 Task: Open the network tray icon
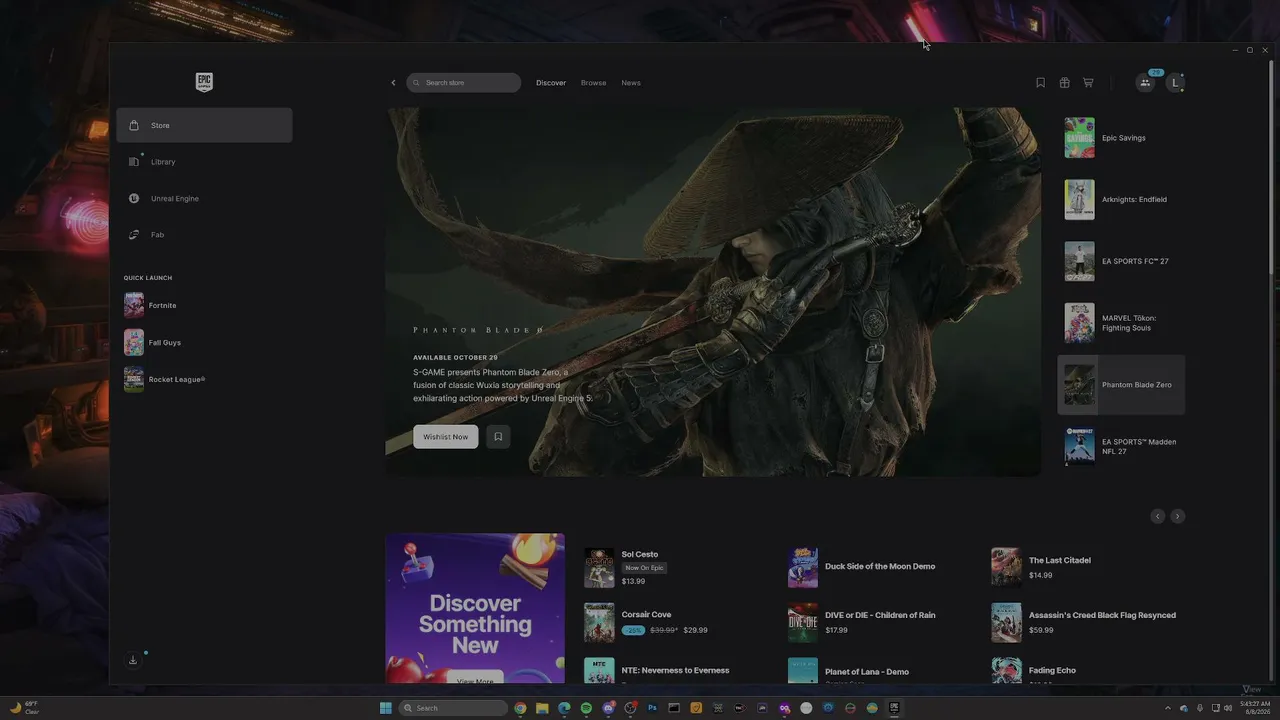pos(1215,708)
